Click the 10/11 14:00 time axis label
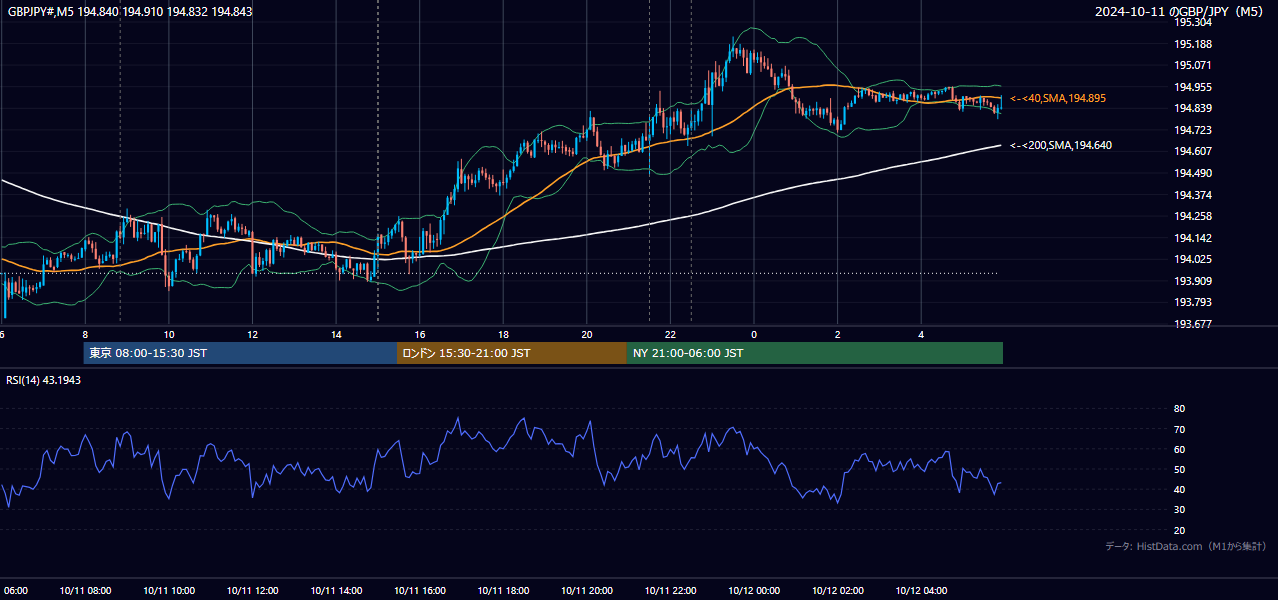 coord(336,591)
